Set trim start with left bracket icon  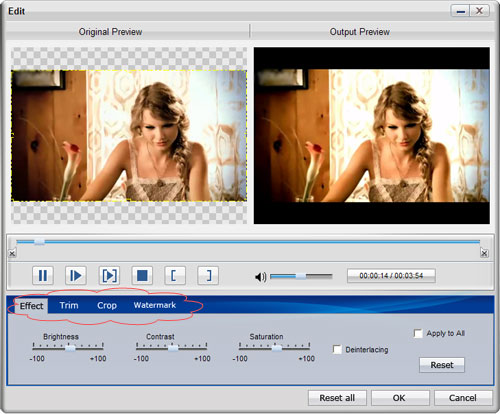pos(175,276)
